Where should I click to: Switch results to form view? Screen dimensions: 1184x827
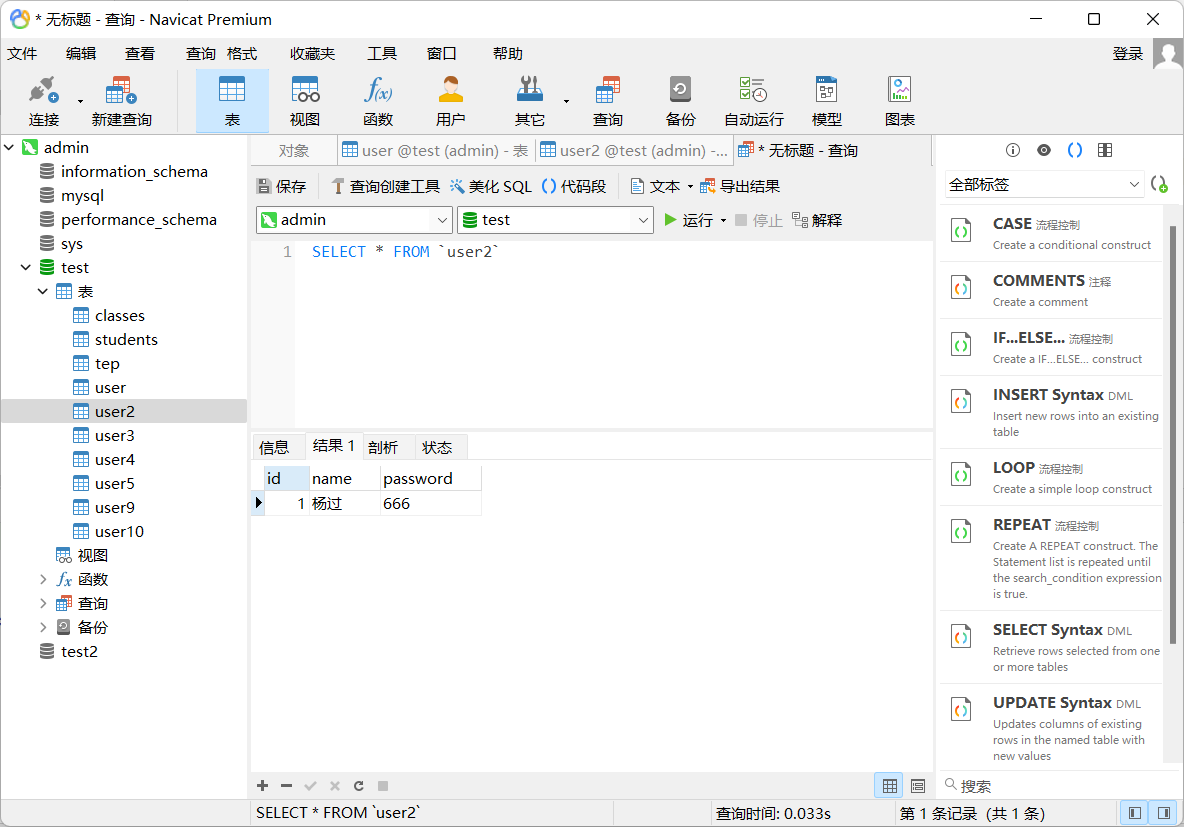[916, 785]
